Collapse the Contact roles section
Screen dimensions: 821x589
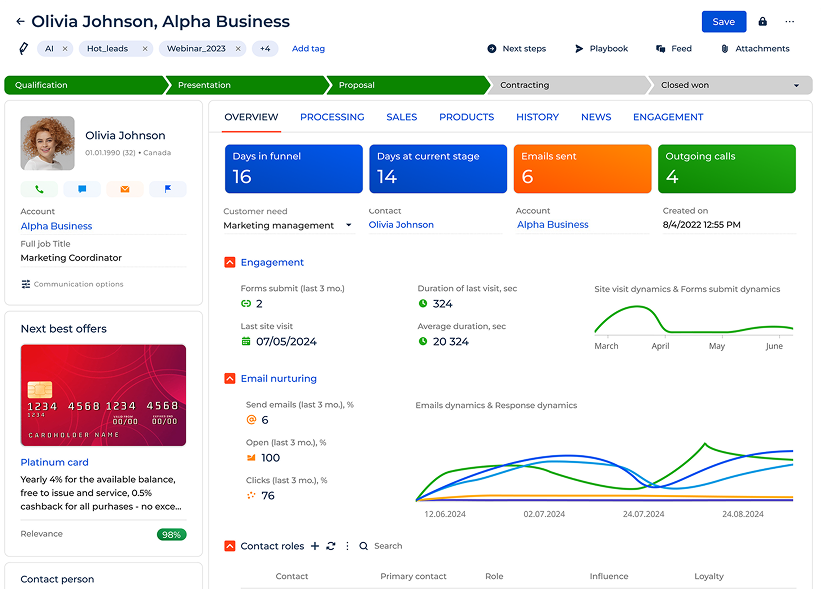(x=229, y=546)
